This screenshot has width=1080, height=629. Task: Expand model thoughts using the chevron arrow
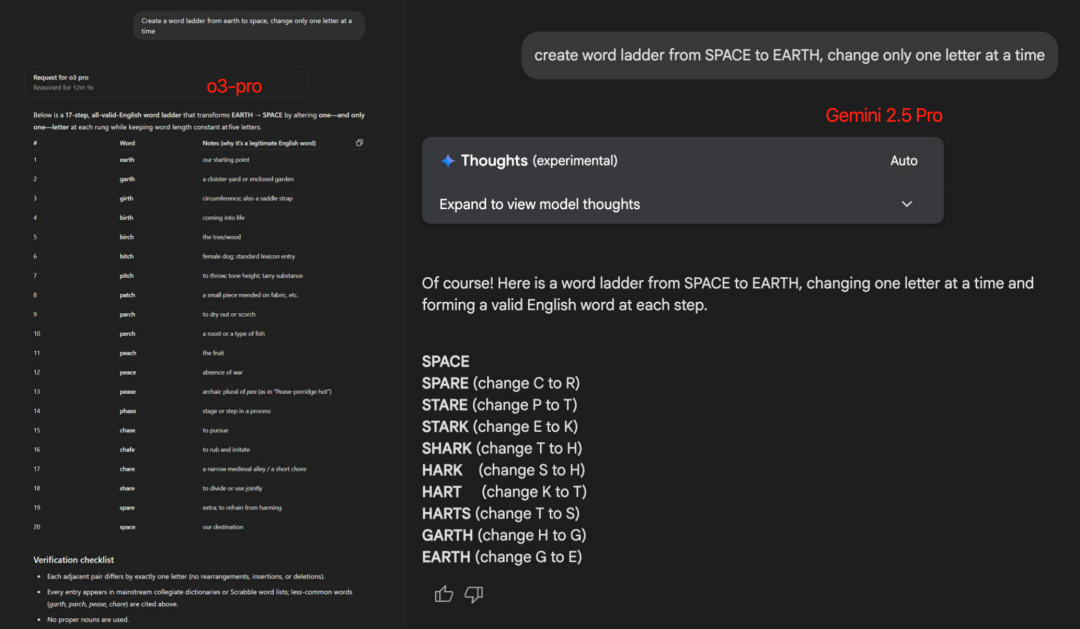(906, 204)
